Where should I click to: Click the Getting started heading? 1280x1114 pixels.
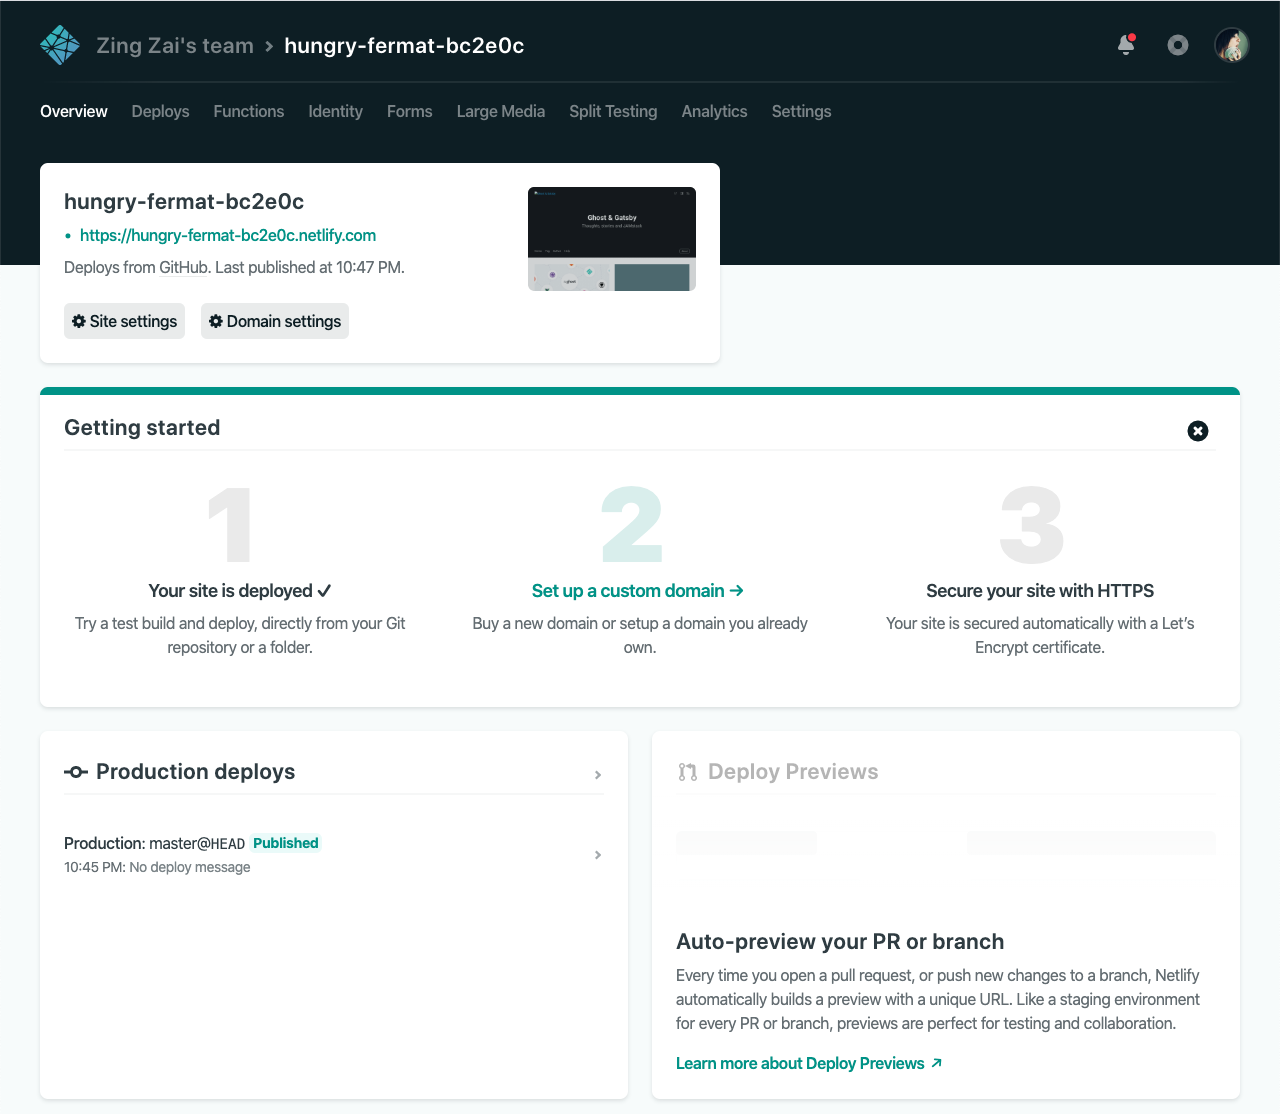(x=142, y=427)
